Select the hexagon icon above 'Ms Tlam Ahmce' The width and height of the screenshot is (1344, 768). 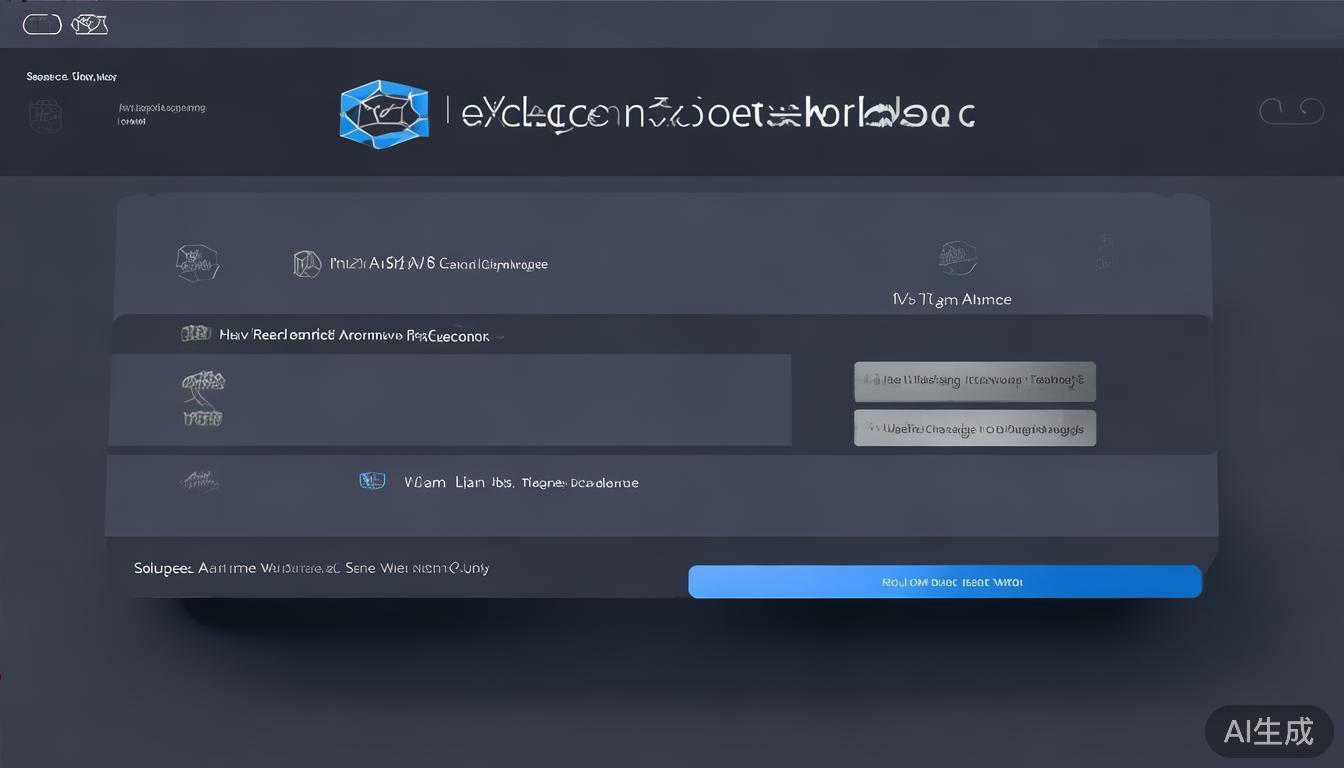coord(958,256)
